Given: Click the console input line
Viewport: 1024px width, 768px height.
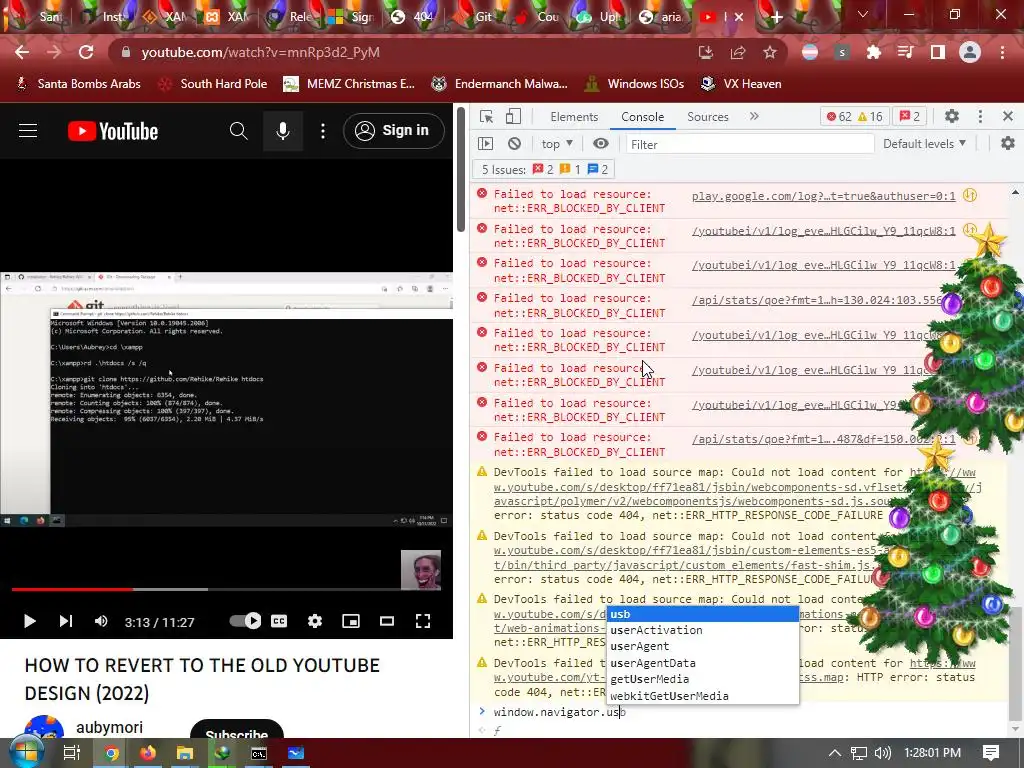Looking at the screenshot, I should [x=744, y=712].
